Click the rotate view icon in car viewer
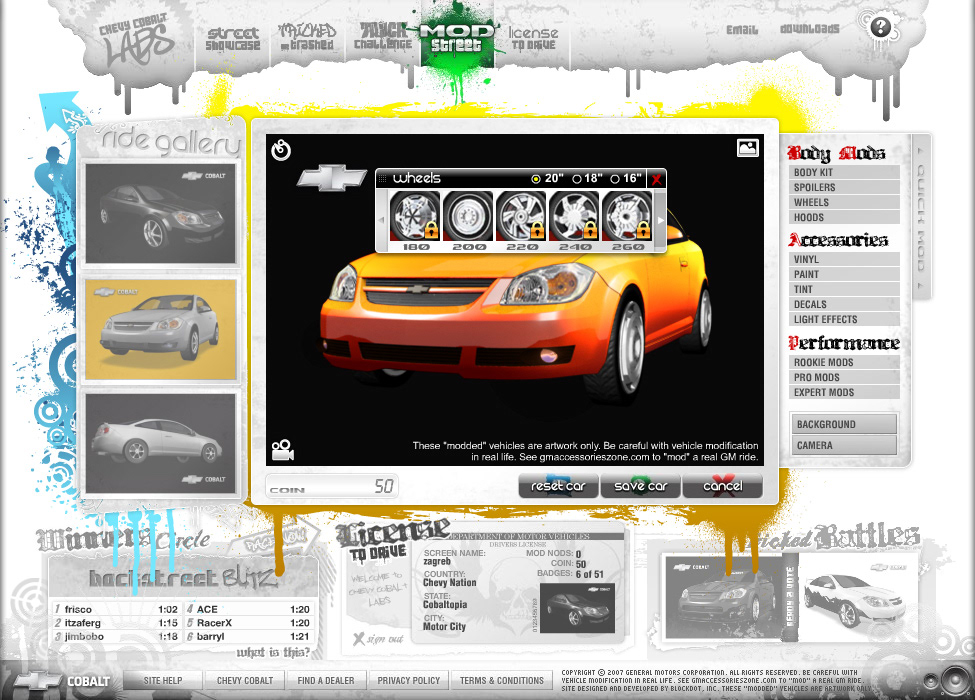This screenshot has height=700, width=975. coord(281,150)
